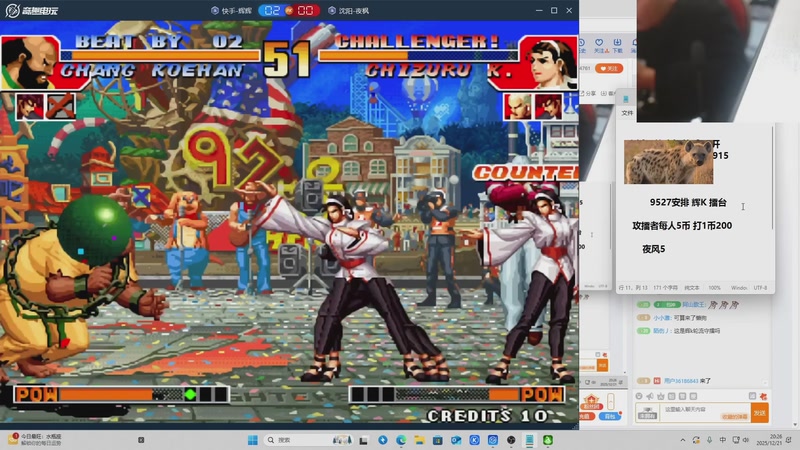The image size is (800, 450).
Task: Open Microsoft Store from the taskbar
Action: point(438,440)
